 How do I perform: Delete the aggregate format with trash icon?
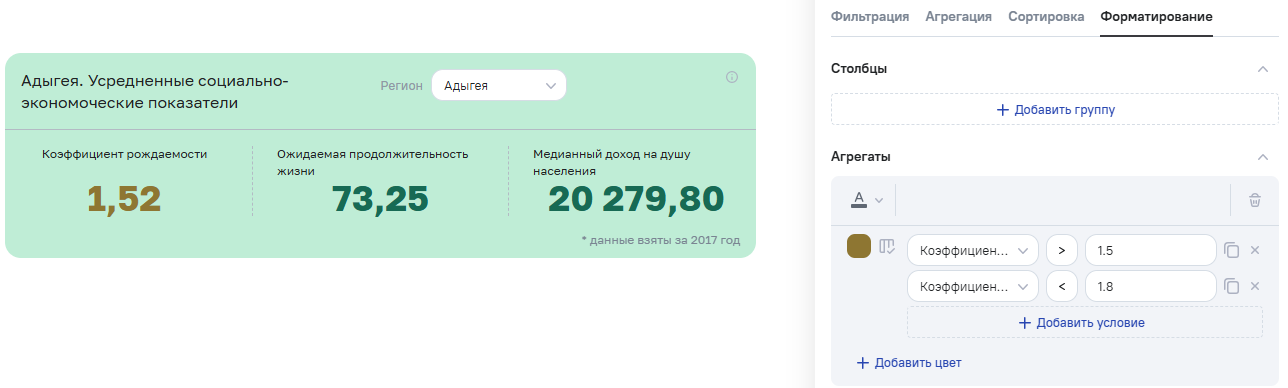(x=1254, y=200)
